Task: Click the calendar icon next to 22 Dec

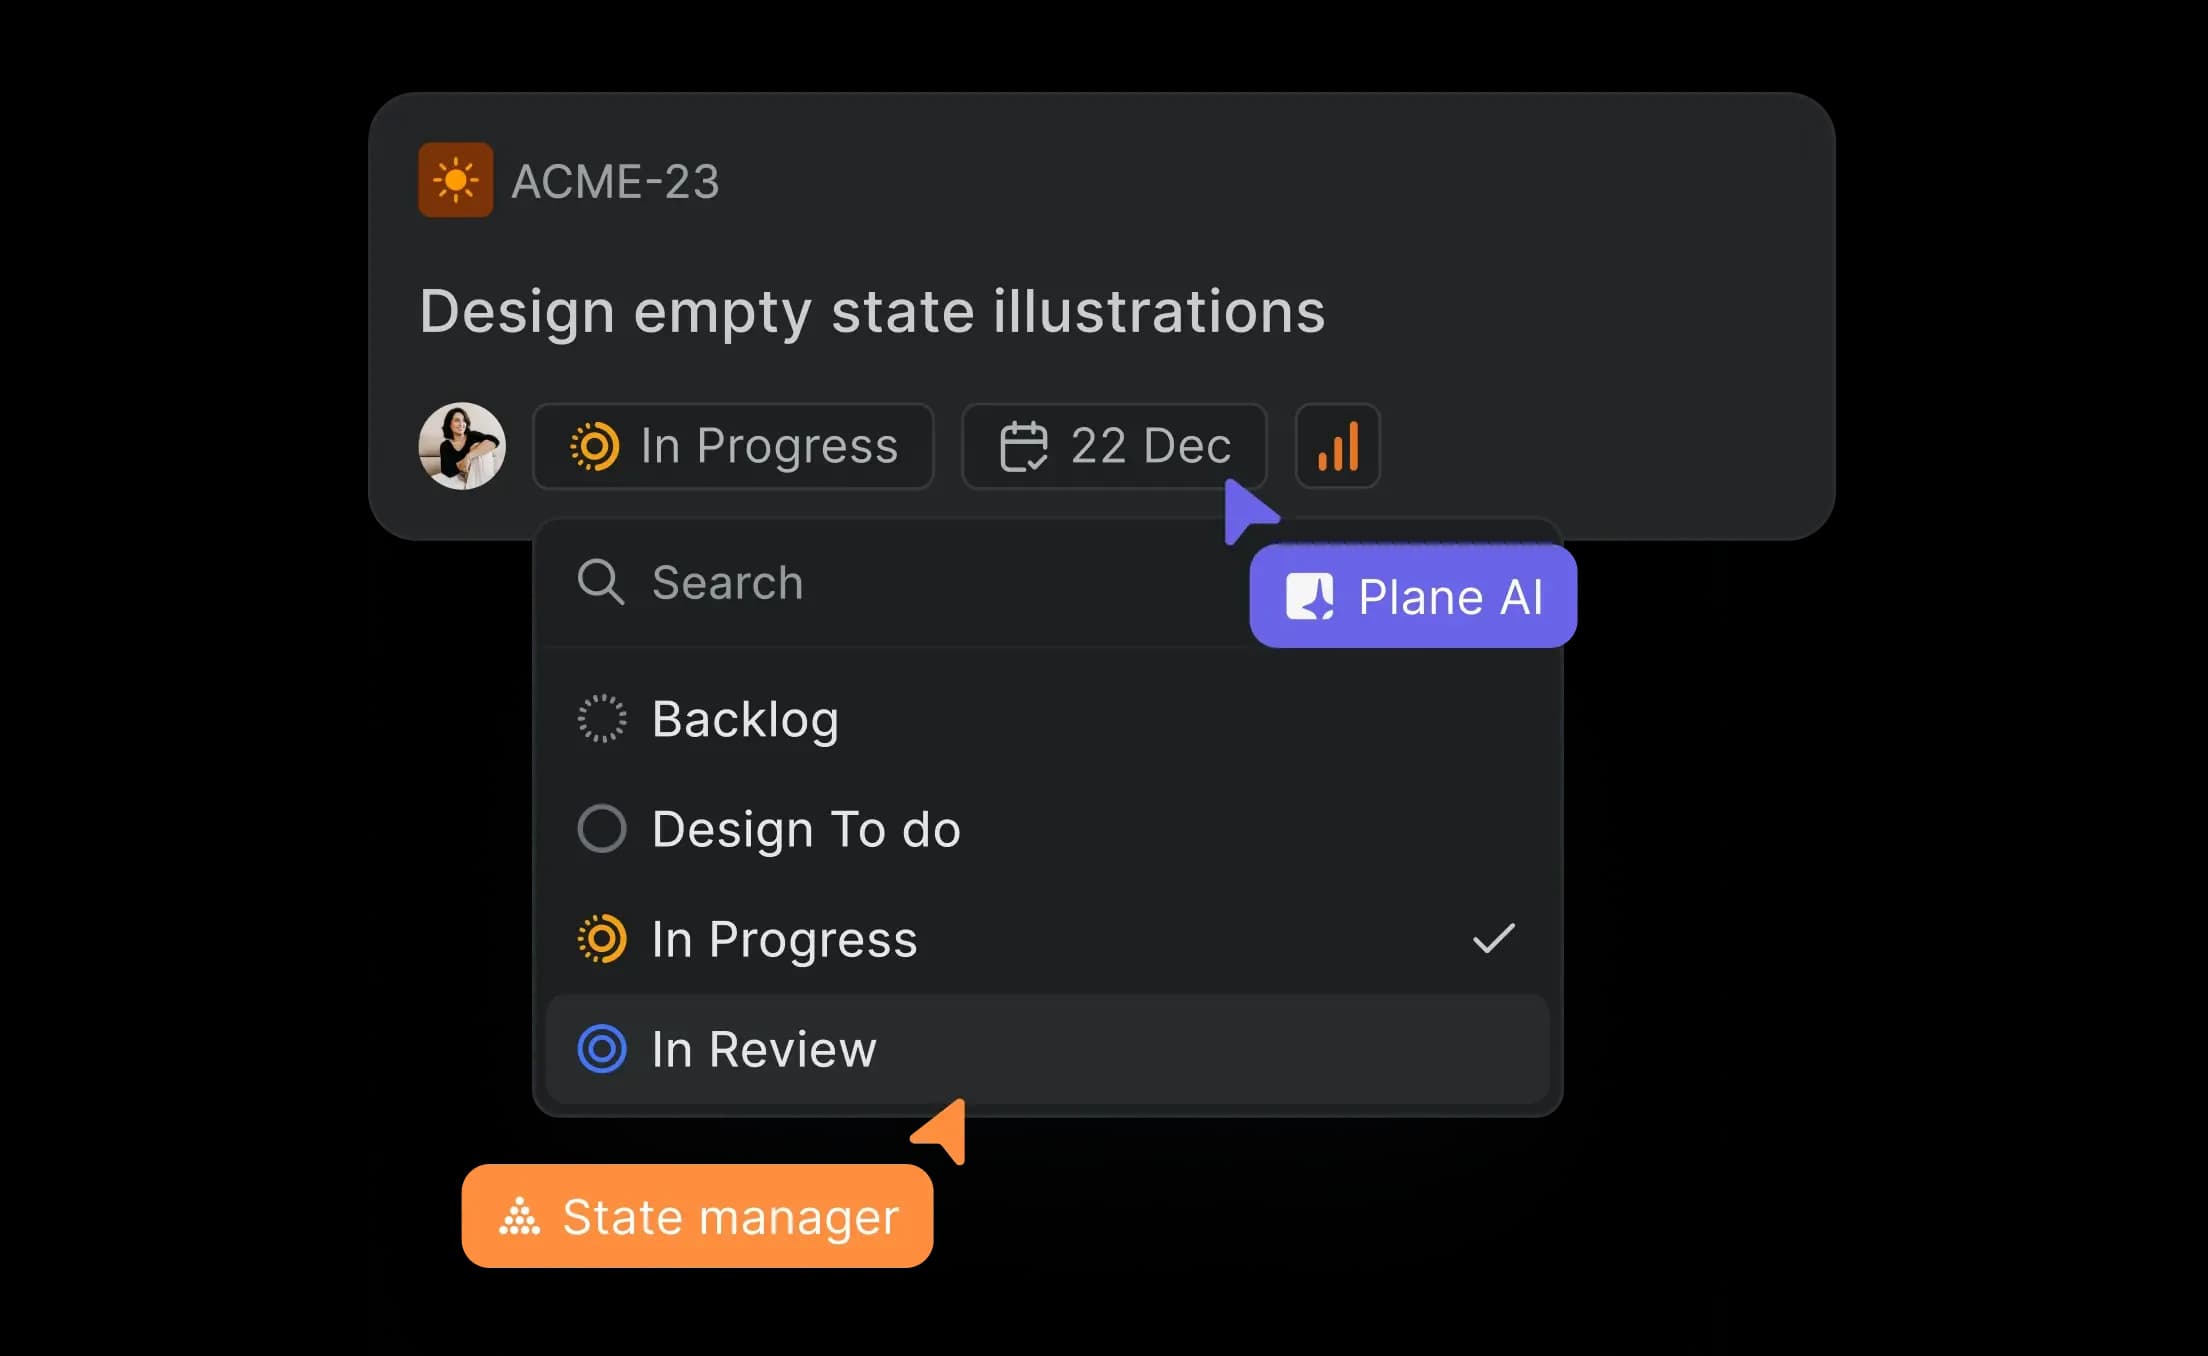Action: (x=1023, y=447)
